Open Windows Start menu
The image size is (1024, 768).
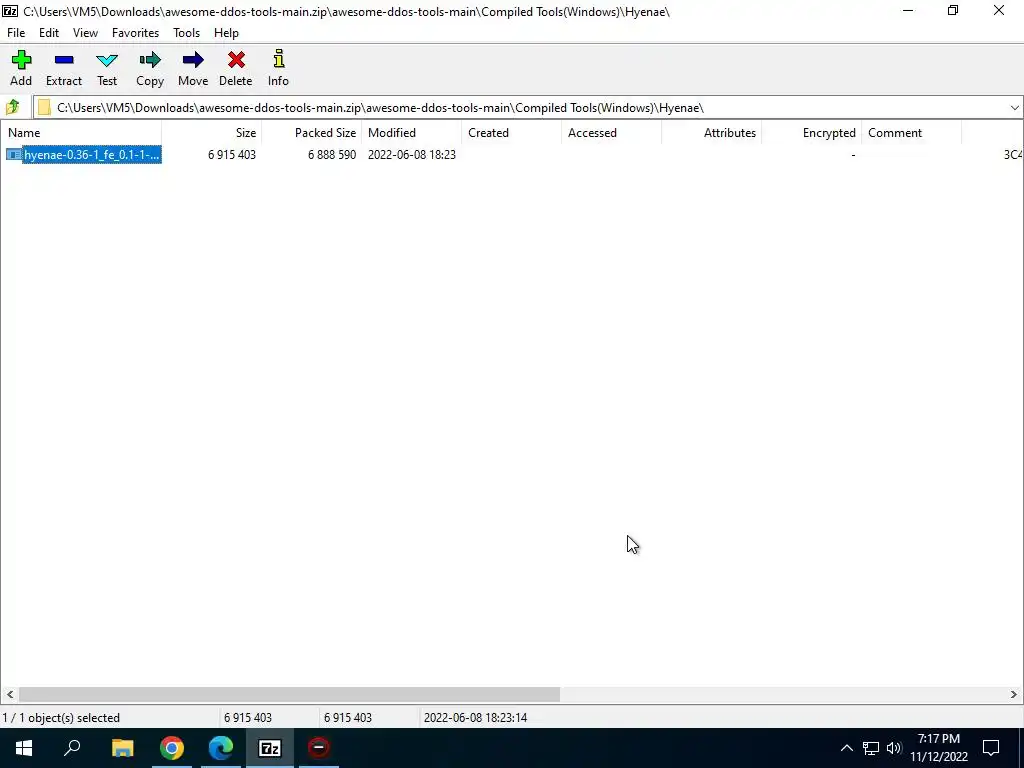[x=24, y=748]
